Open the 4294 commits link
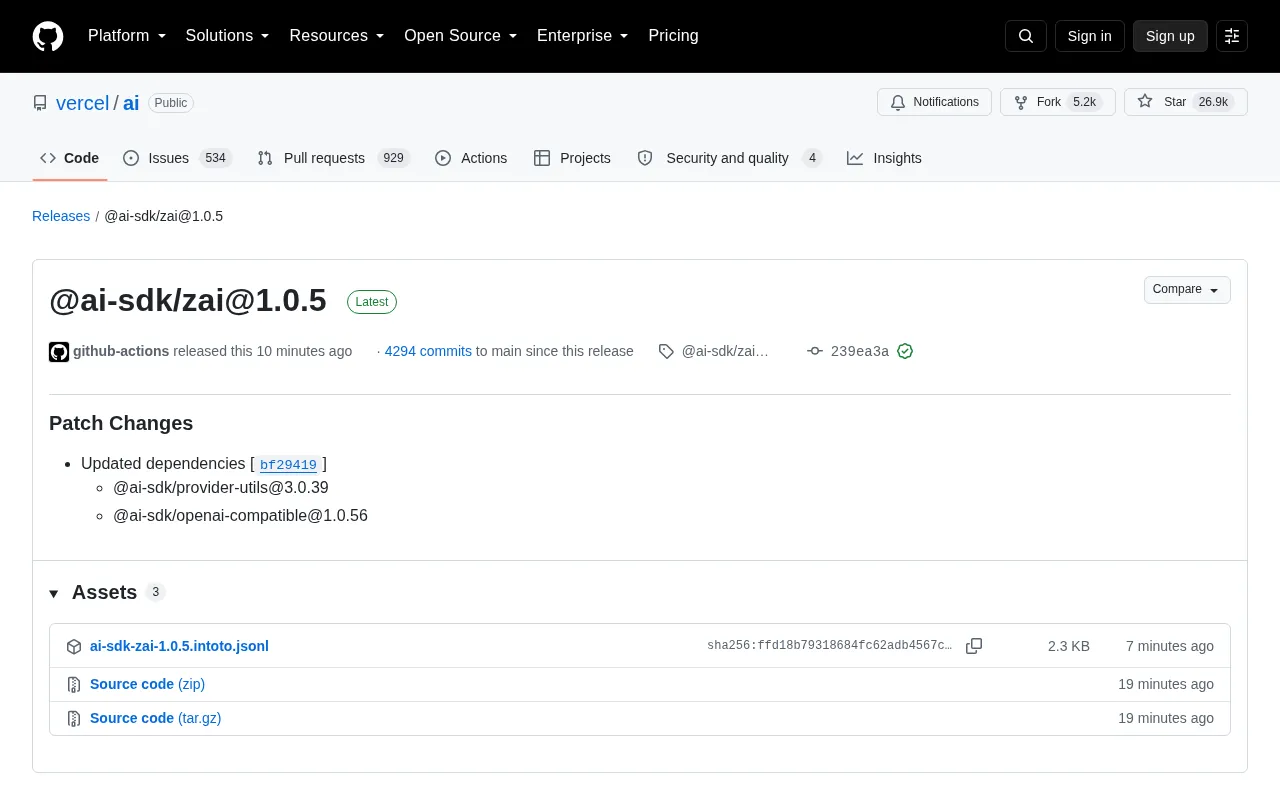This screenshot has width=1280, height=800. [x=428, y=351]
